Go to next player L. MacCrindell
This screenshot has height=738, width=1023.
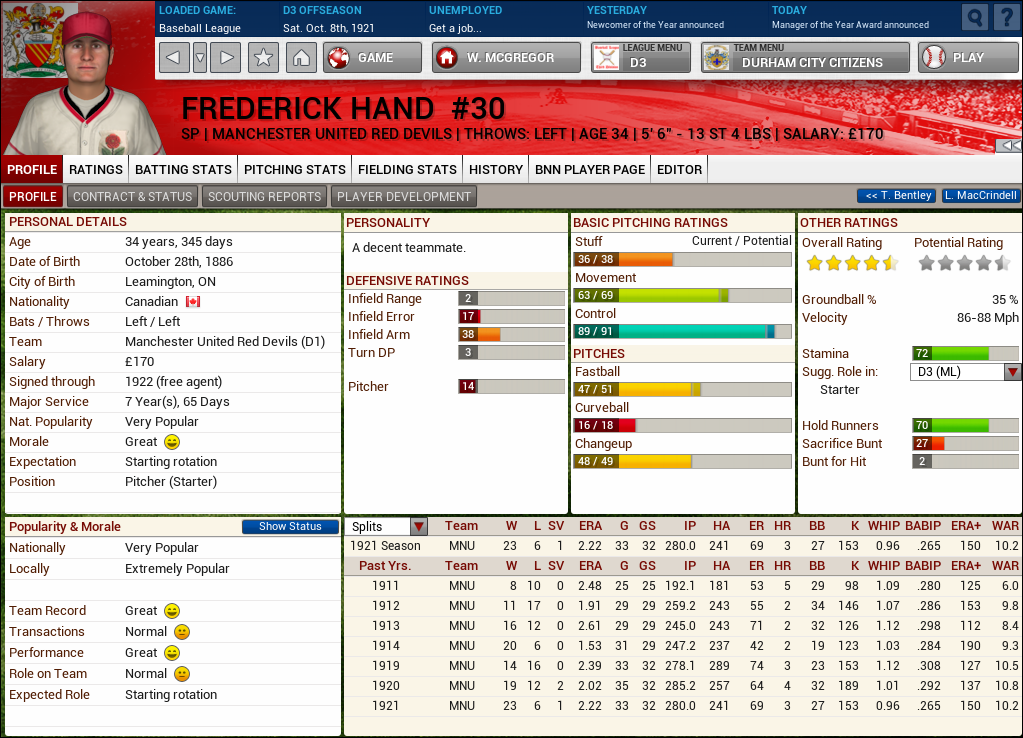[980, 195]
